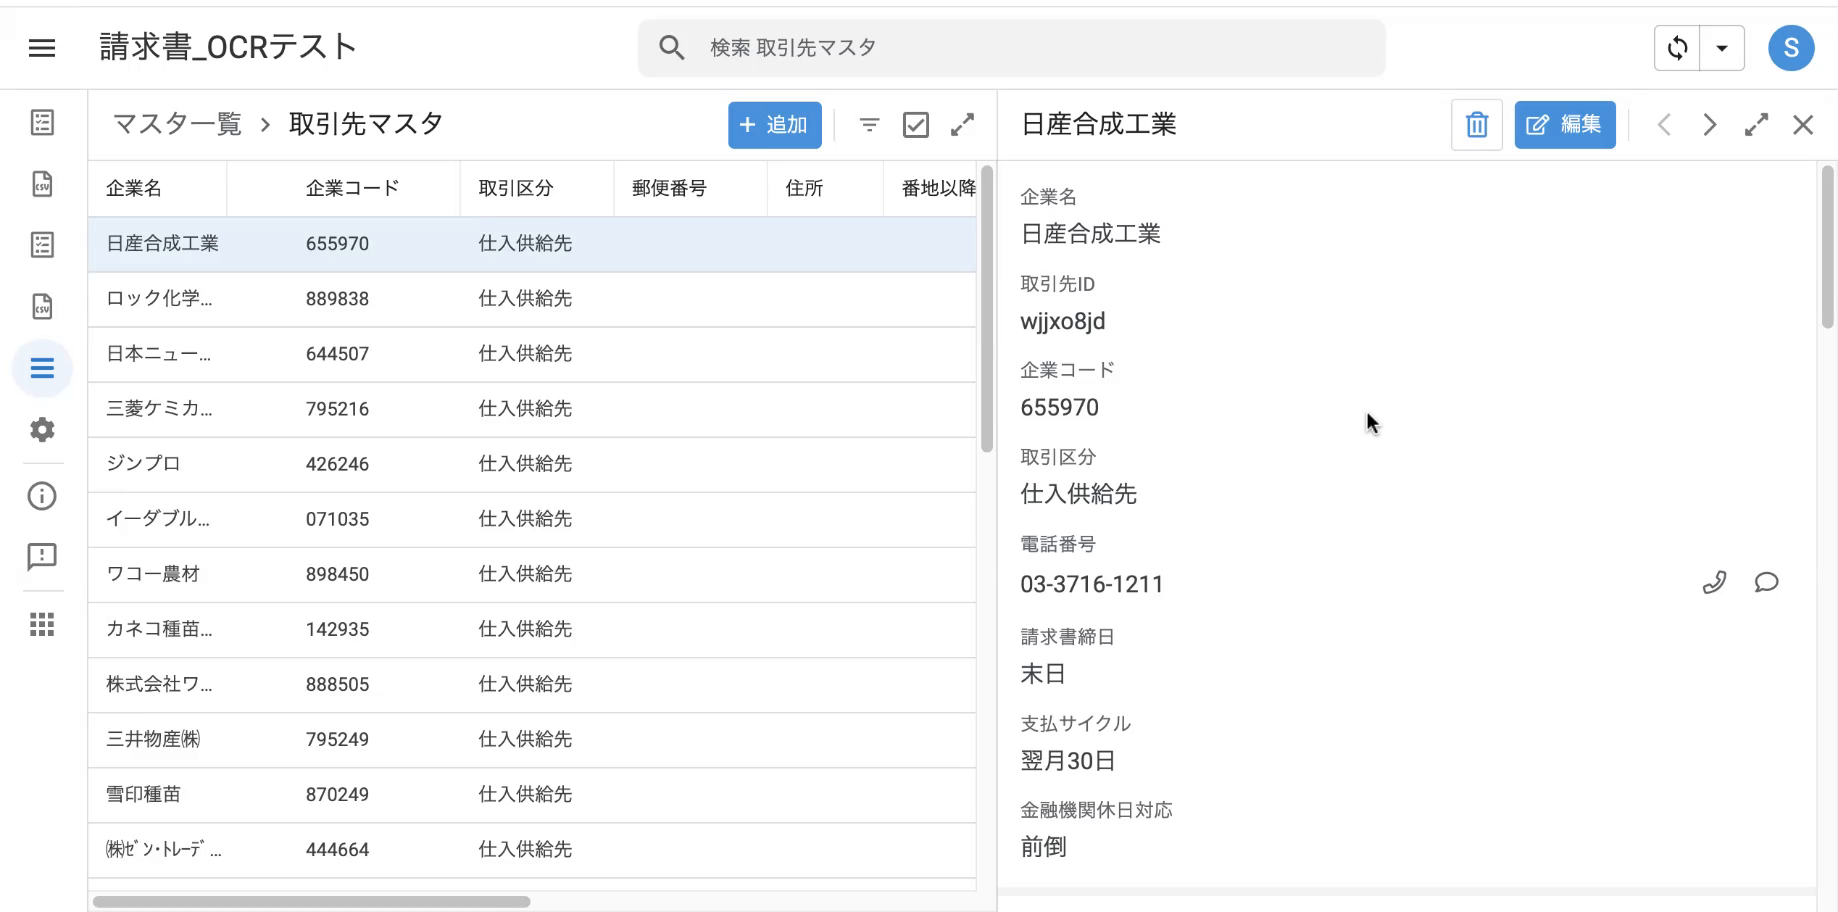Viewport: 1838px width, 912px height.
Task: Click the sync refresh icon
Action: tap(1677, 48)
